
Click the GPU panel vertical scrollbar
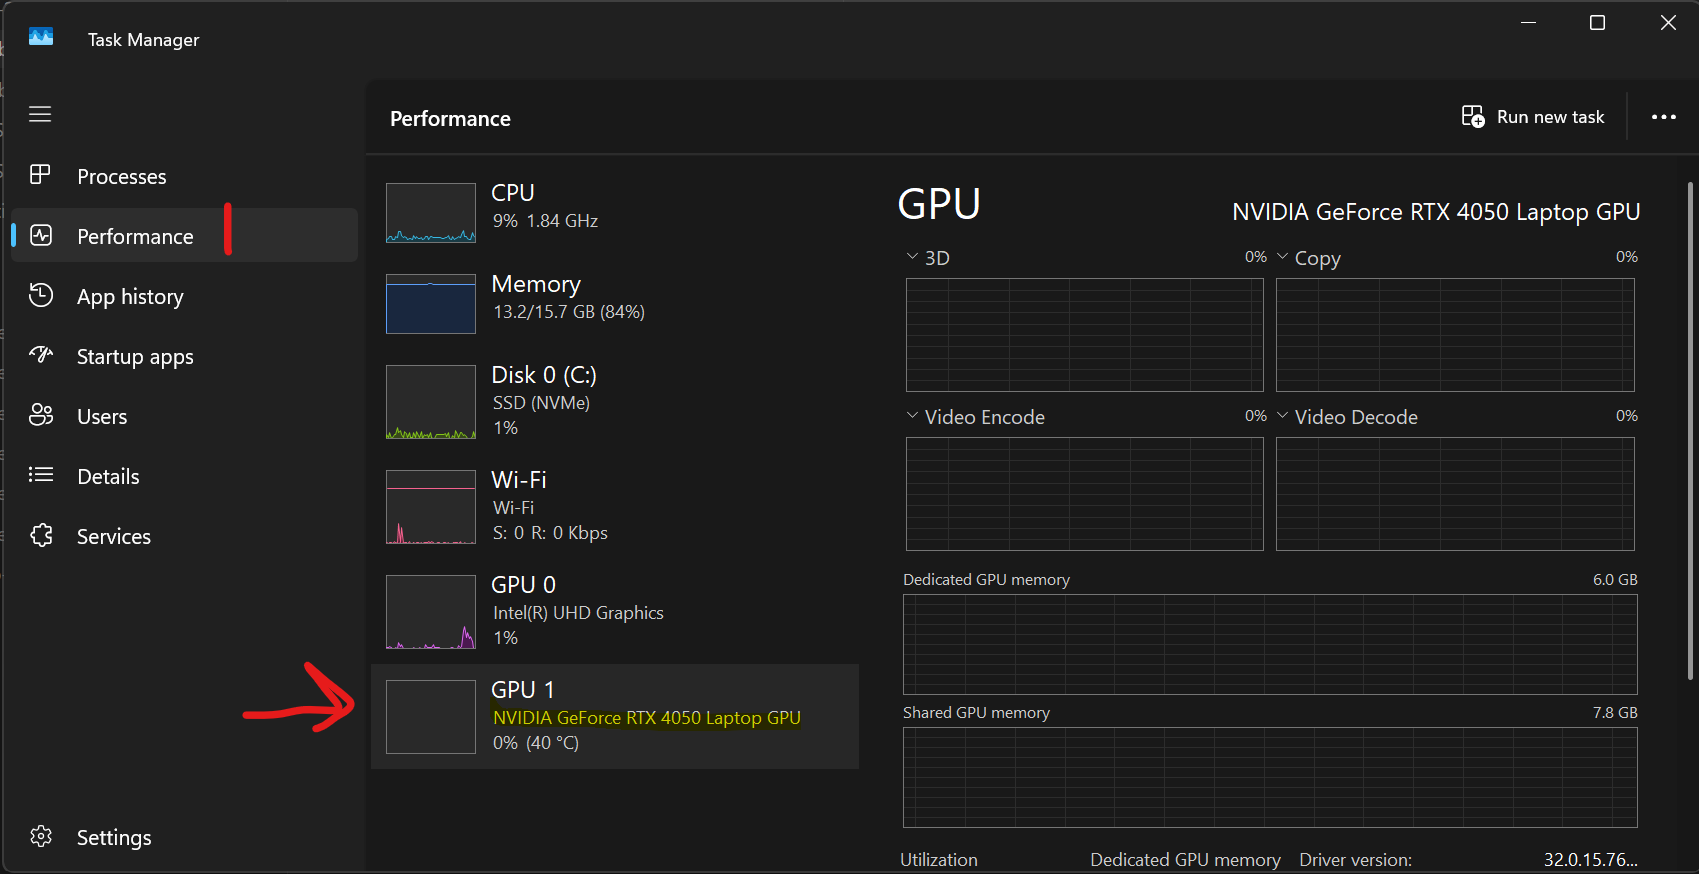1690,430
